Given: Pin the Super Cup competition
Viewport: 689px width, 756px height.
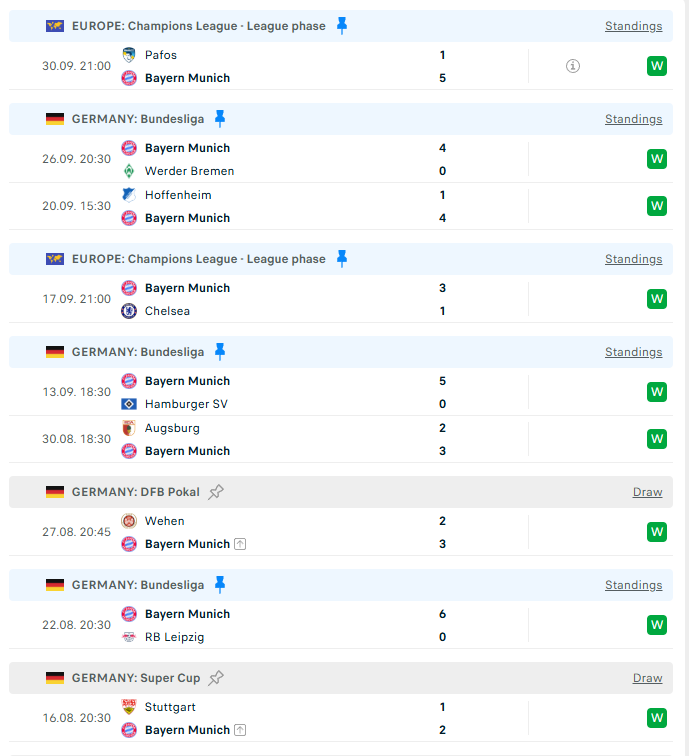Looking at the screenshot, I should [216, 678].
